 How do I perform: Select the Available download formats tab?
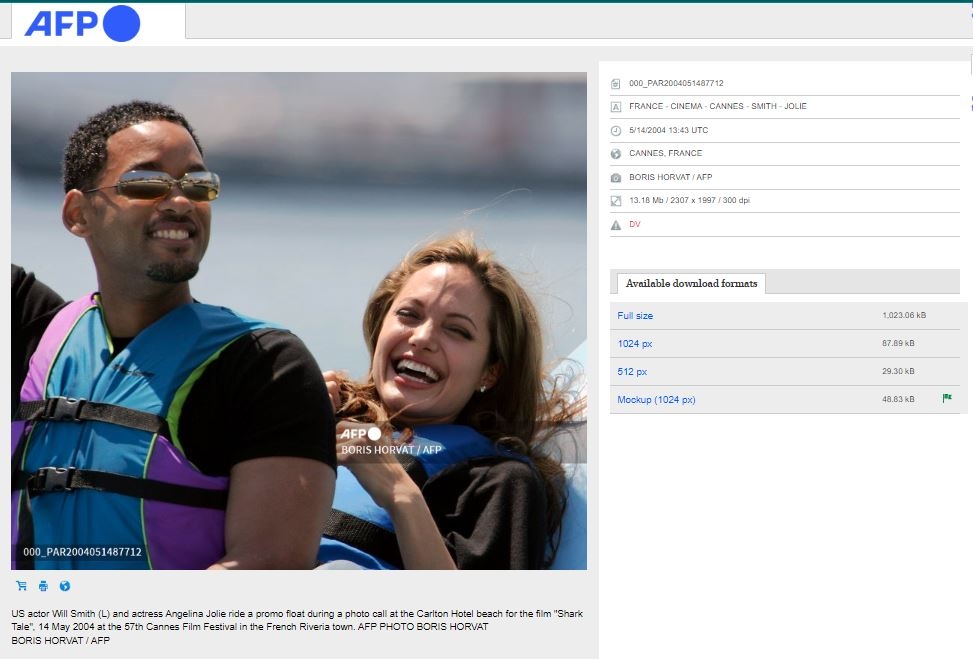click(691, 284)
